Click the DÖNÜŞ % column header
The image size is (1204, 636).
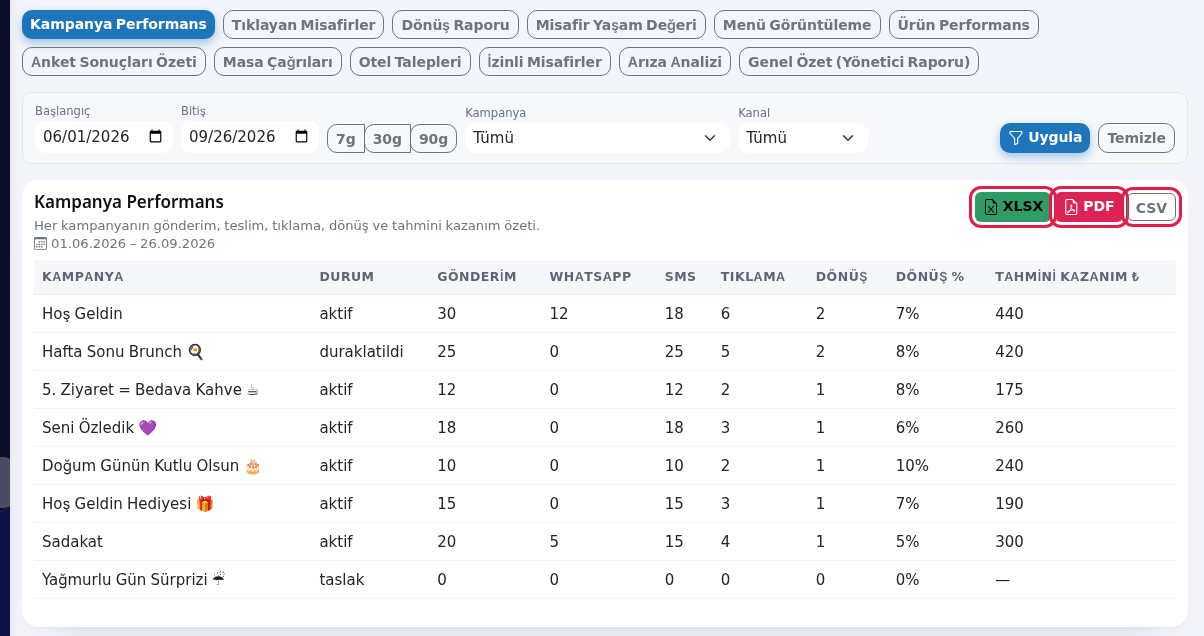tap(930, 277)
